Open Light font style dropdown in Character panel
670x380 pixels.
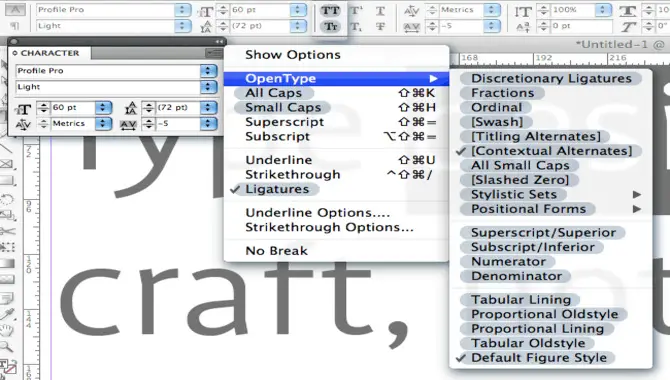[208, 87]
